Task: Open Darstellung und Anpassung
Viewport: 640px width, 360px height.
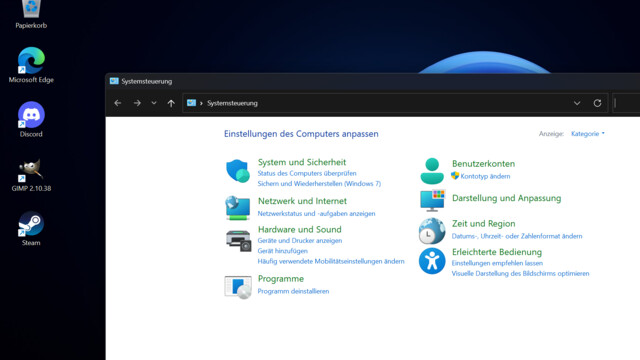Action: click(x=507, y=198)
